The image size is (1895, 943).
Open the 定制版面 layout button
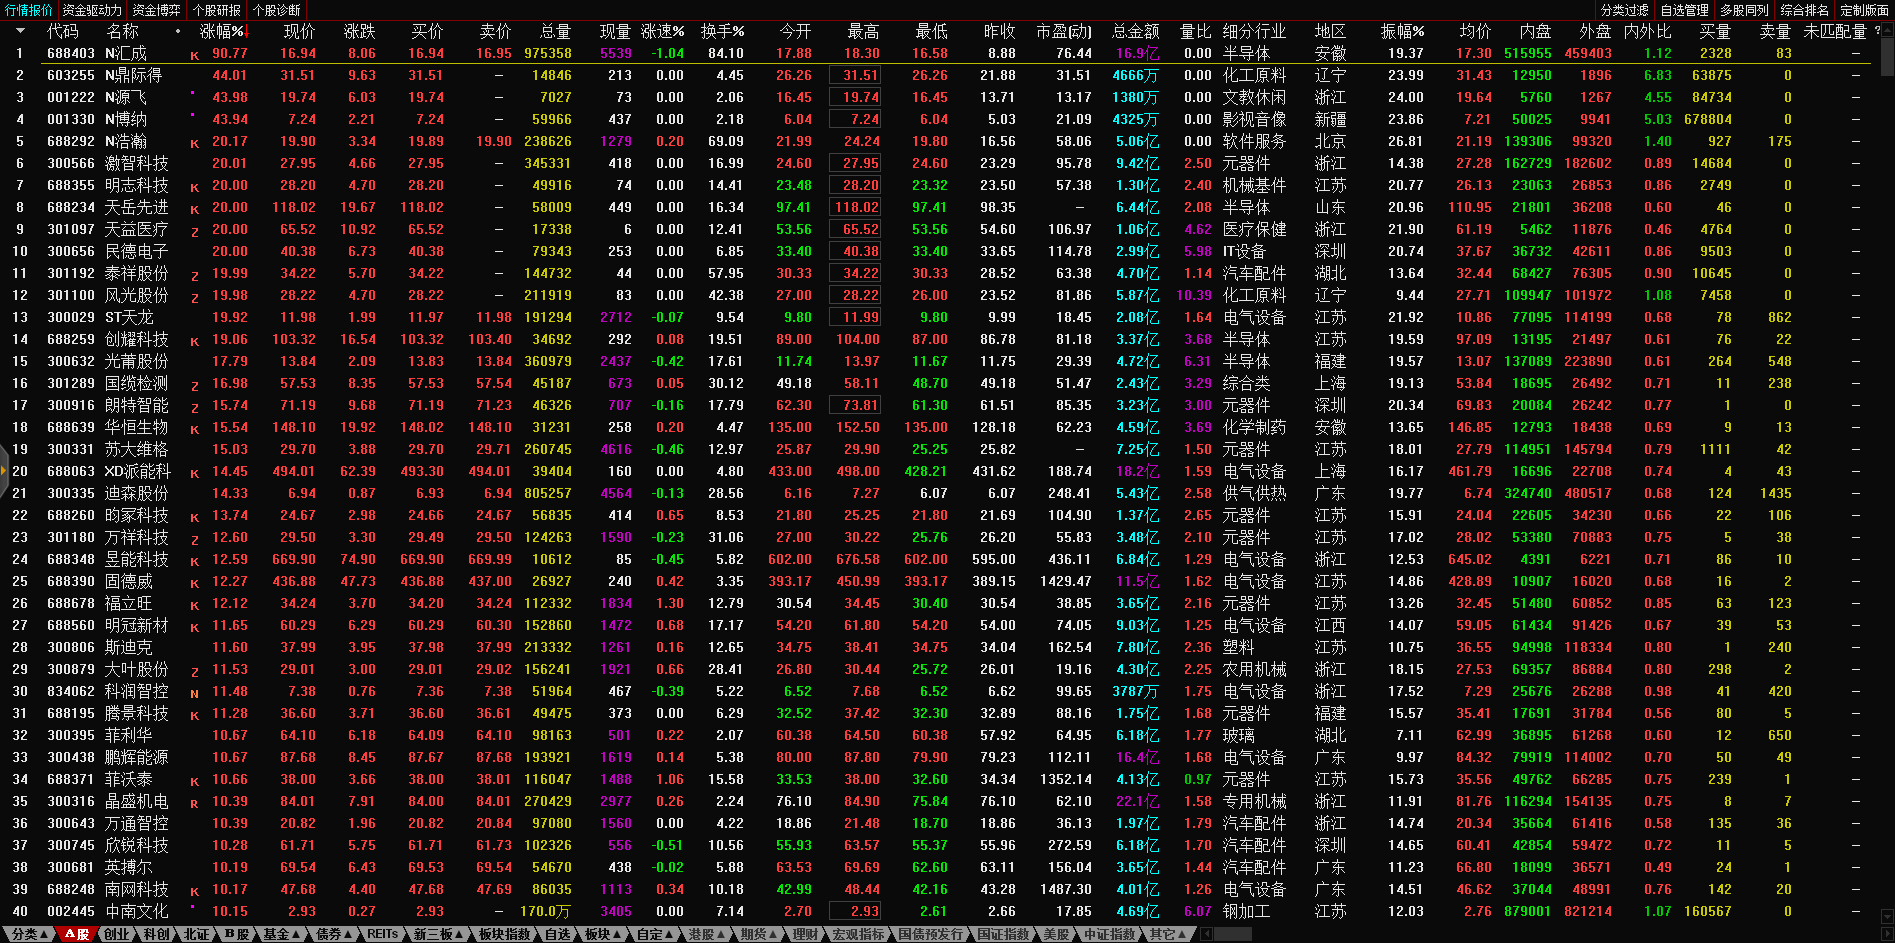pyautogui.click(x=1864, y=10)
